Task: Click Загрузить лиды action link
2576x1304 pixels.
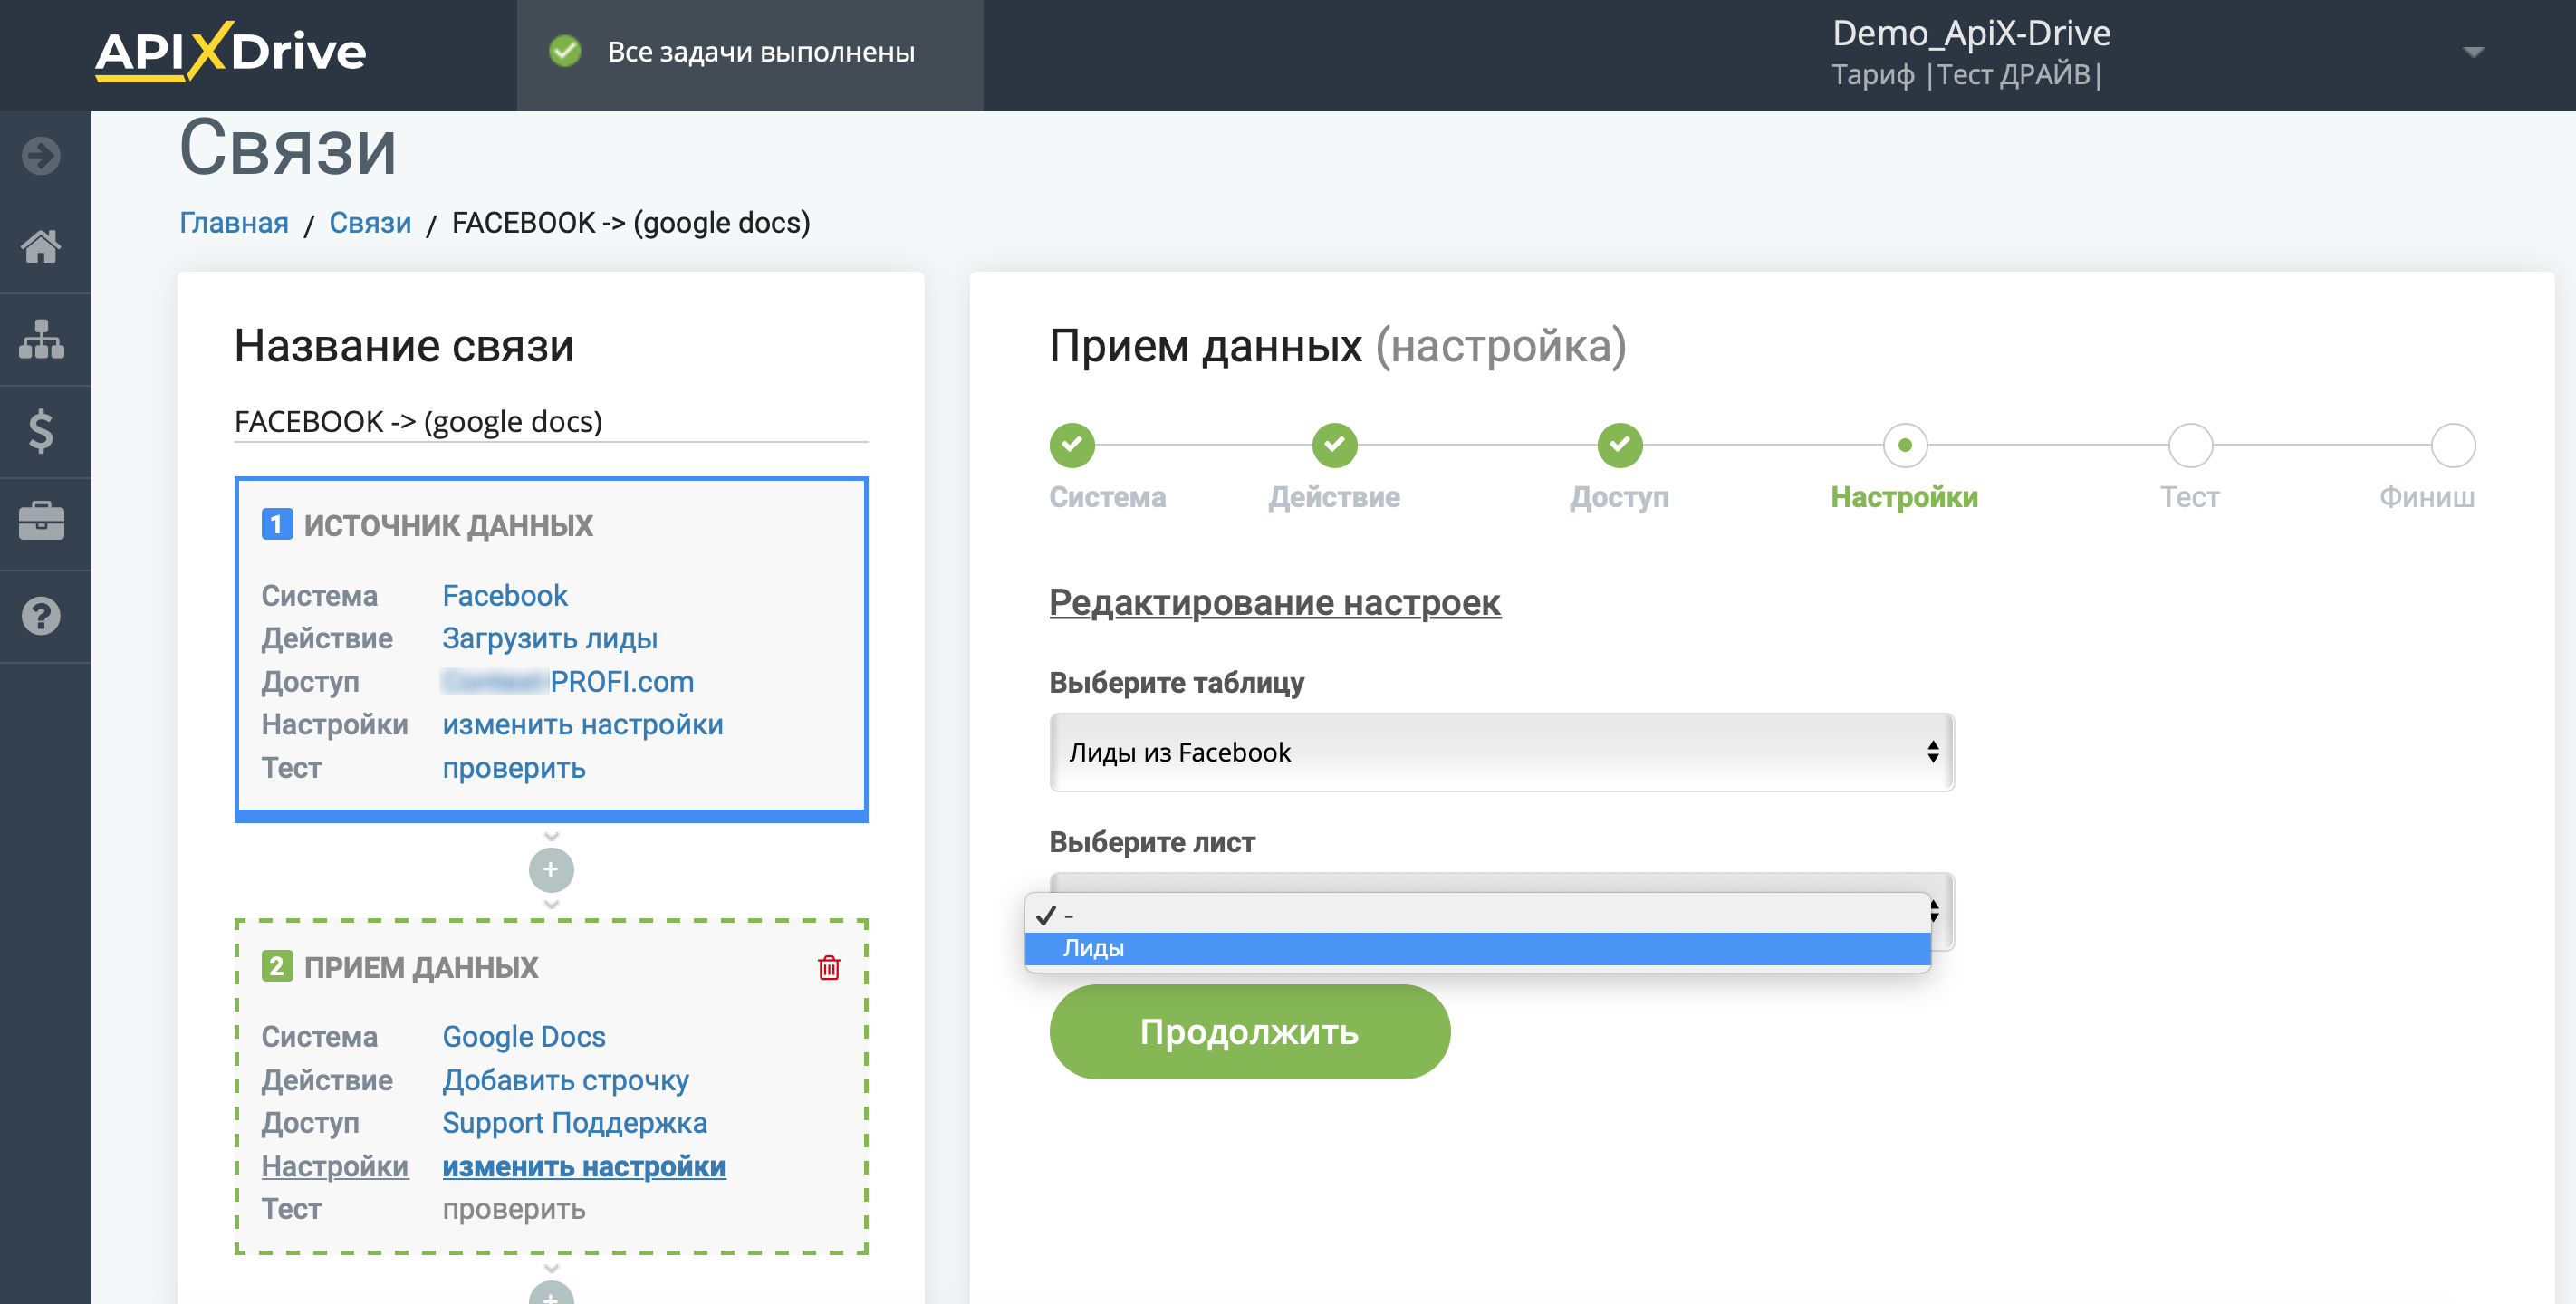Action: [x=549, y=638]
